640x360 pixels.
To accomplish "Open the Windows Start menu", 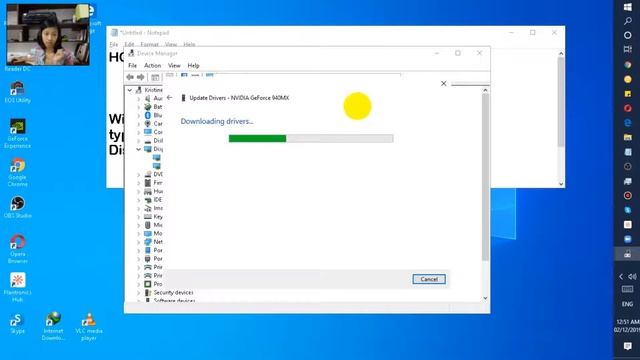I will point(627,7).
